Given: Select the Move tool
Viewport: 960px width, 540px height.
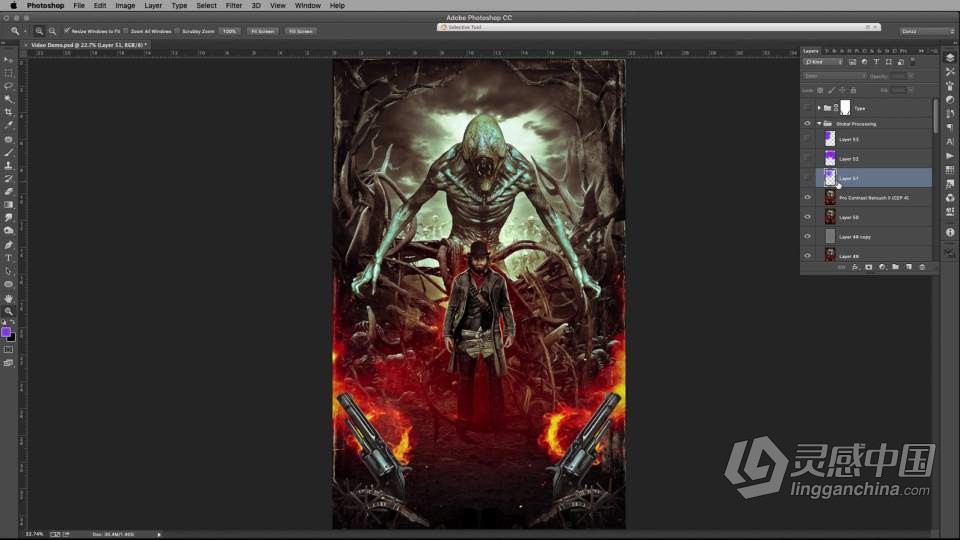Looking at the screenshot, I should coord(9,59).
